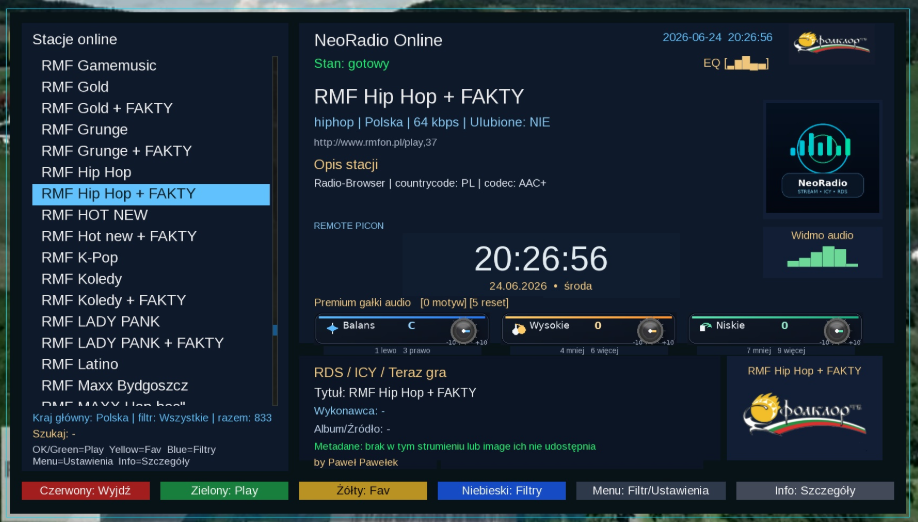Select RMF Koledy + FAKTY station
918x522 pixels.
[x=151, y=300]
